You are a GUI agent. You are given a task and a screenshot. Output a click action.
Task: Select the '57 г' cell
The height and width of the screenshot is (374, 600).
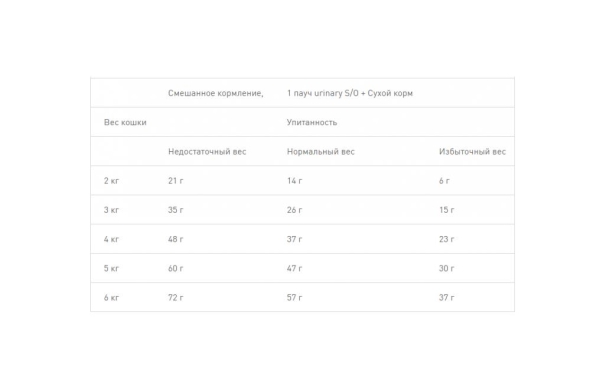pyautogui.click(x=294, y=297)
